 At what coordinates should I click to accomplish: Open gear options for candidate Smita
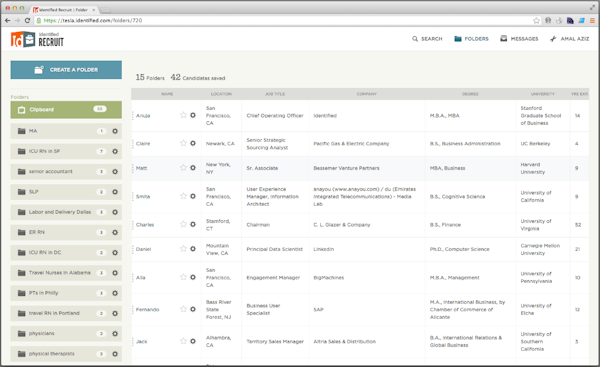click(x=193, y=196)
